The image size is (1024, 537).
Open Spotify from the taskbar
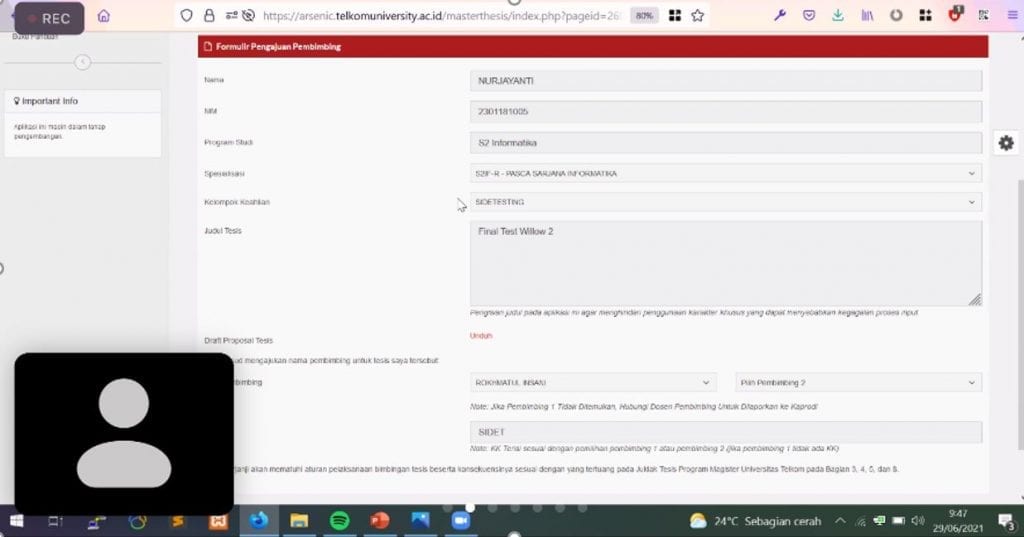(338, 520)
